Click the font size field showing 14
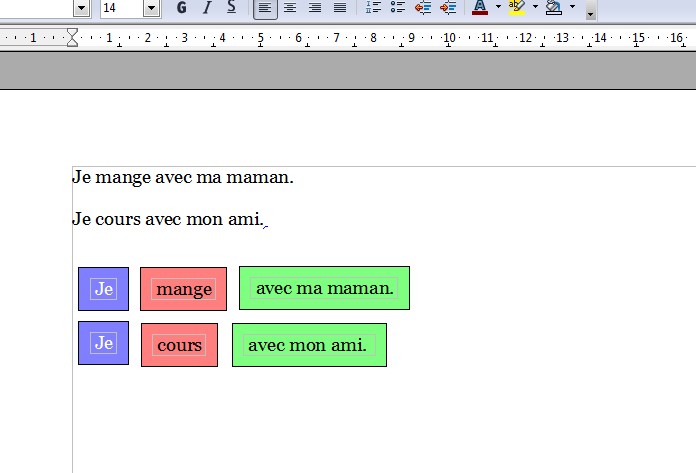Screen dimensions: 696x473 click(121, 8)
